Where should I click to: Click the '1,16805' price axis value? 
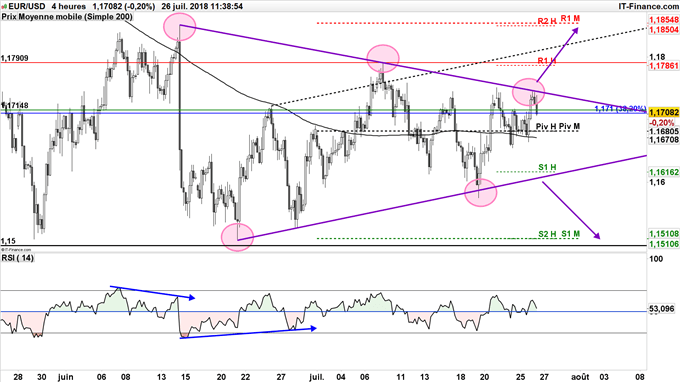coord(664,131)
